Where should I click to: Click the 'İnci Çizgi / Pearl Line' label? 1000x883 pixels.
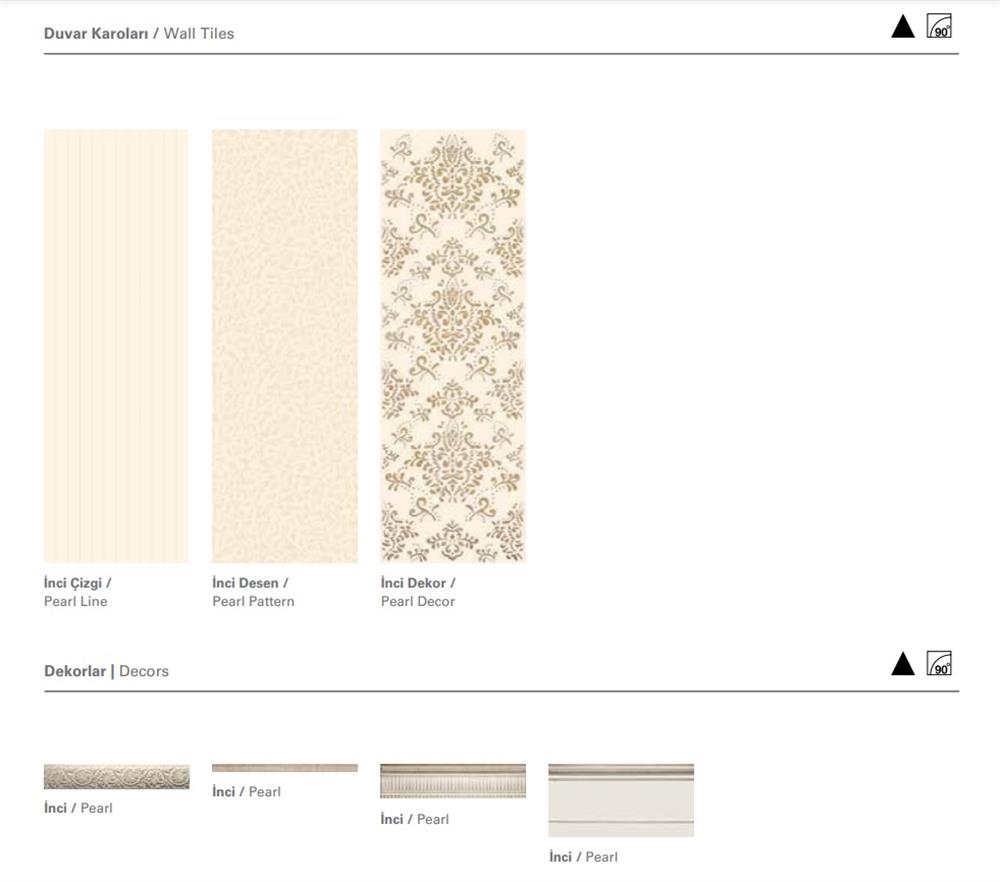click(77, 592)
